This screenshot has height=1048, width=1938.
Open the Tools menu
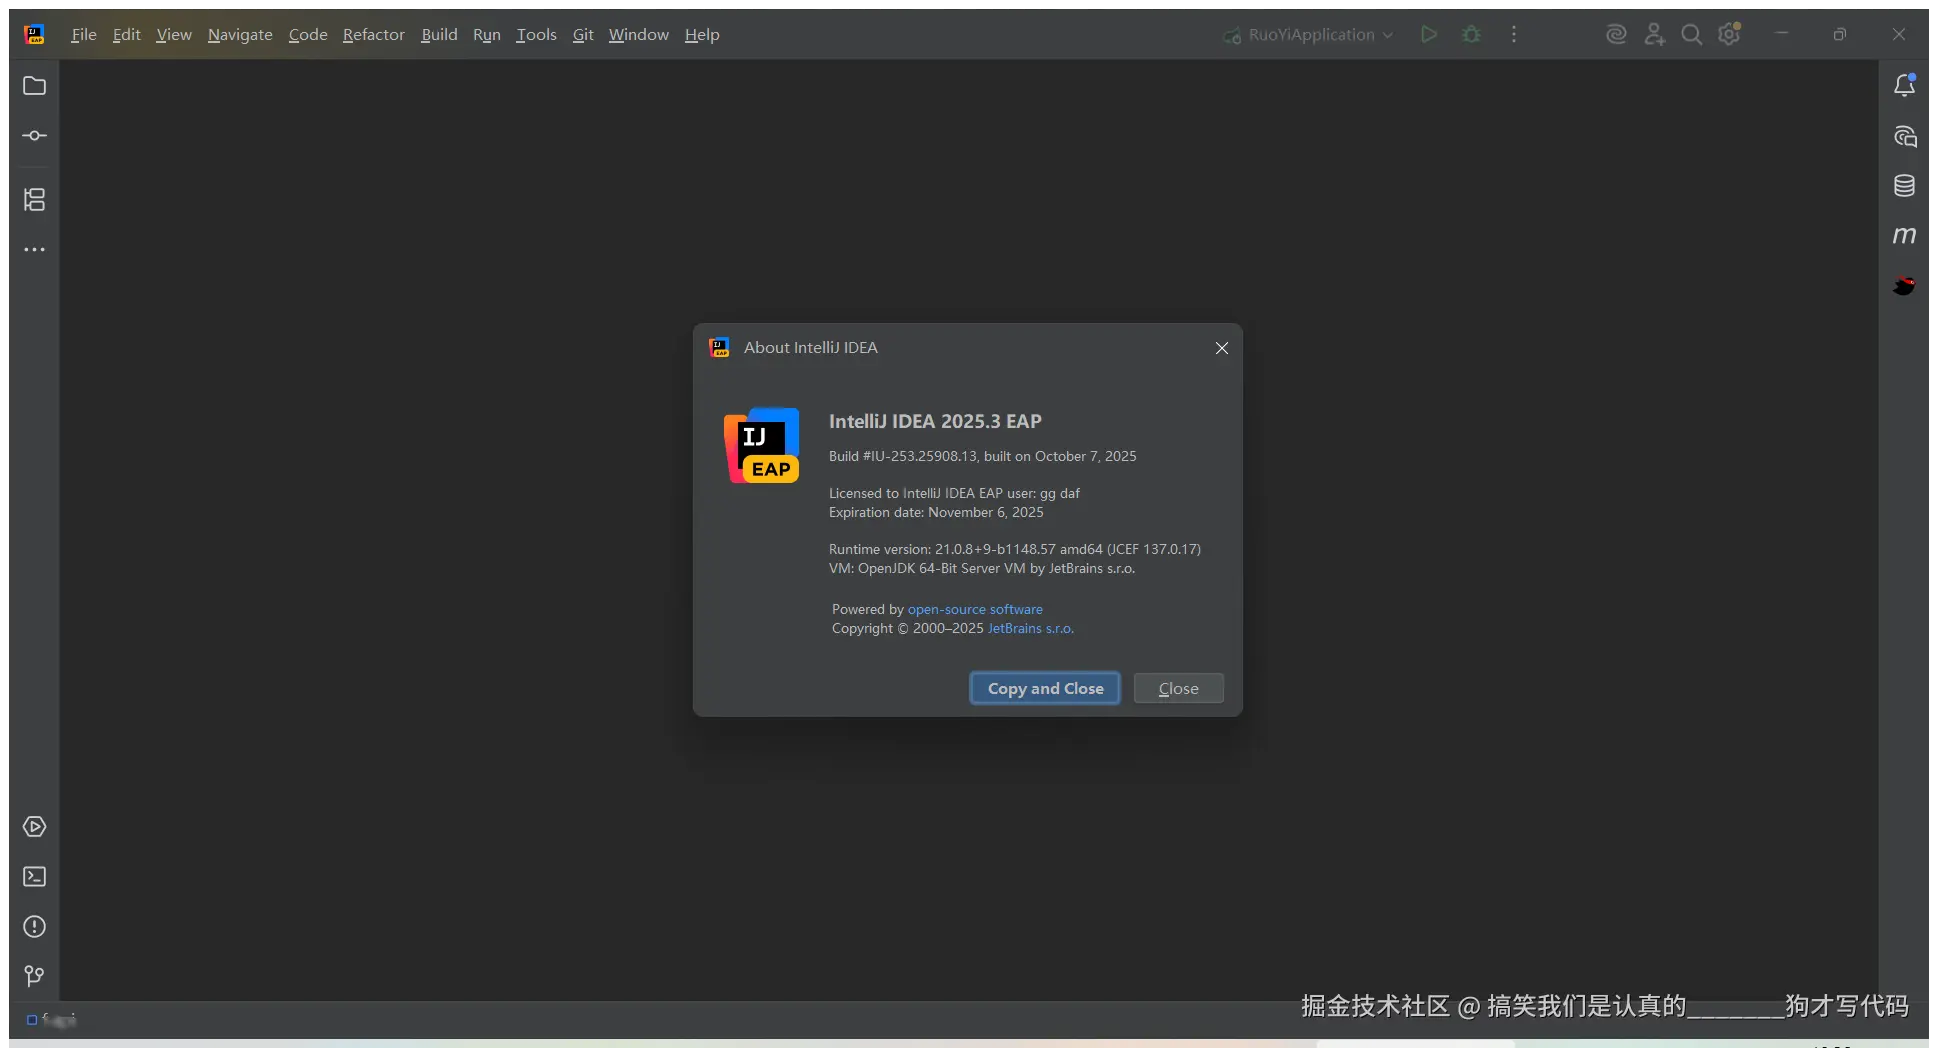[536, 35]
